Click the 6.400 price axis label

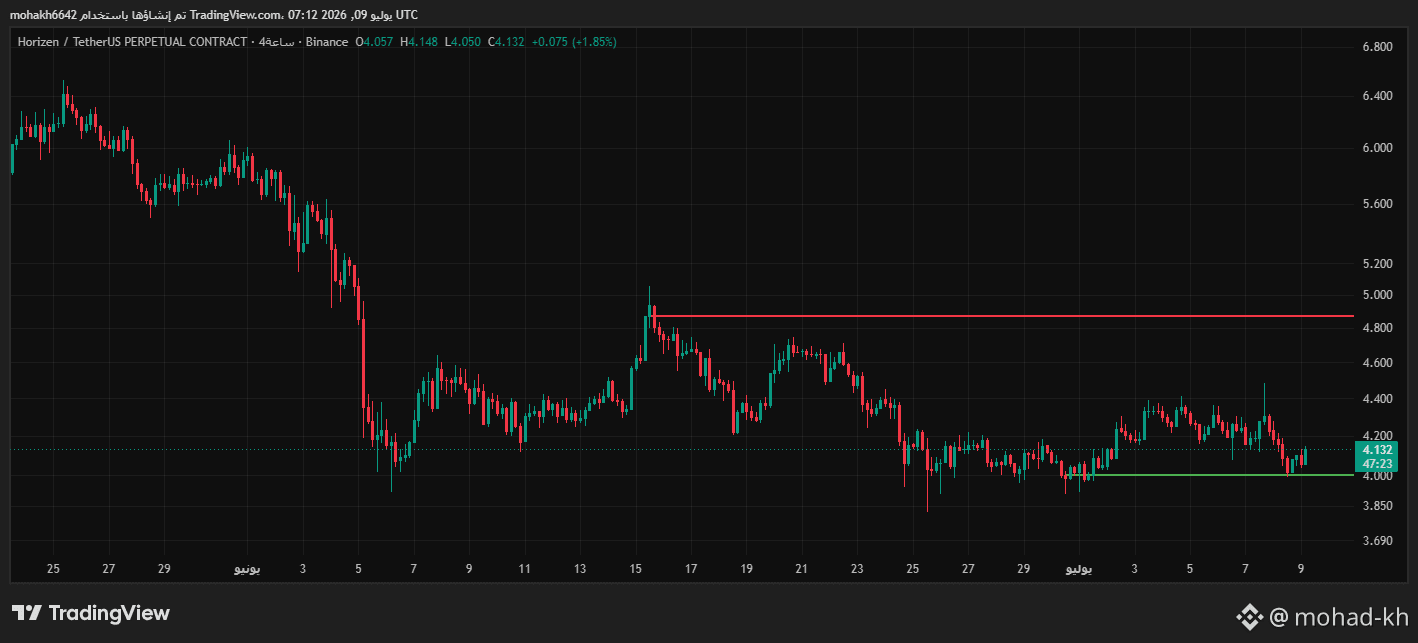coord(1377,96)
